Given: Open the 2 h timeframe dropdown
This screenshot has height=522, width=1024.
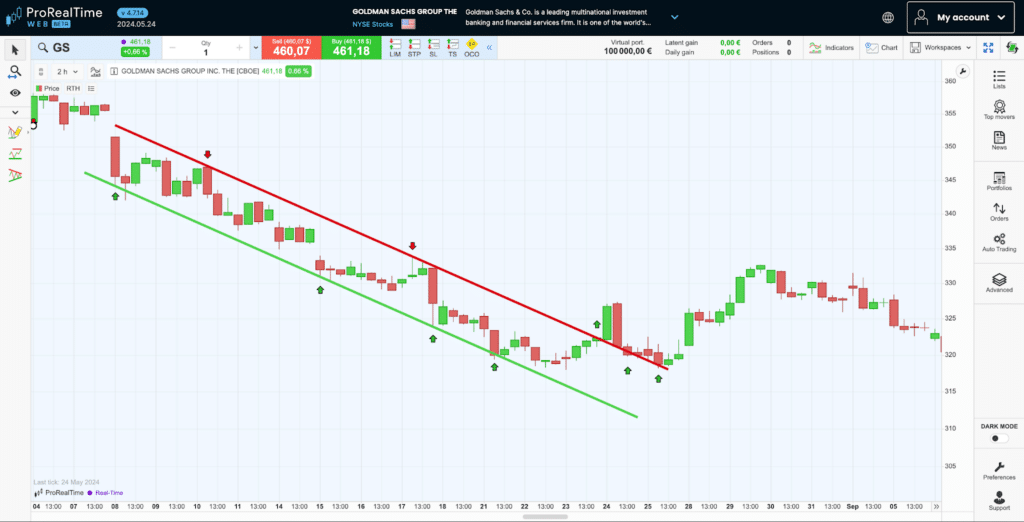Looking at the screenshot, I should pyautogui.click(x=67, y=71).
